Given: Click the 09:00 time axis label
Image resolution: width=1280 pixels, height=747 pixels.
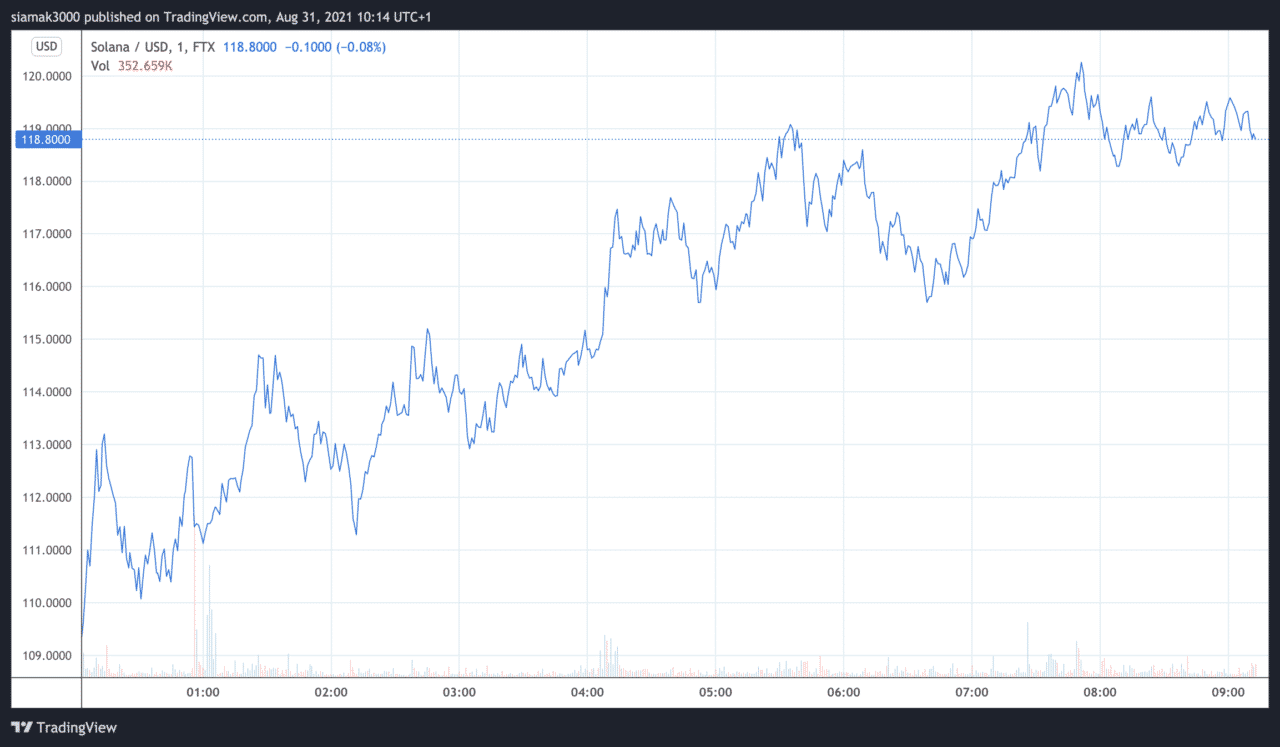Looking at the screenshot, I should 1228,692.
